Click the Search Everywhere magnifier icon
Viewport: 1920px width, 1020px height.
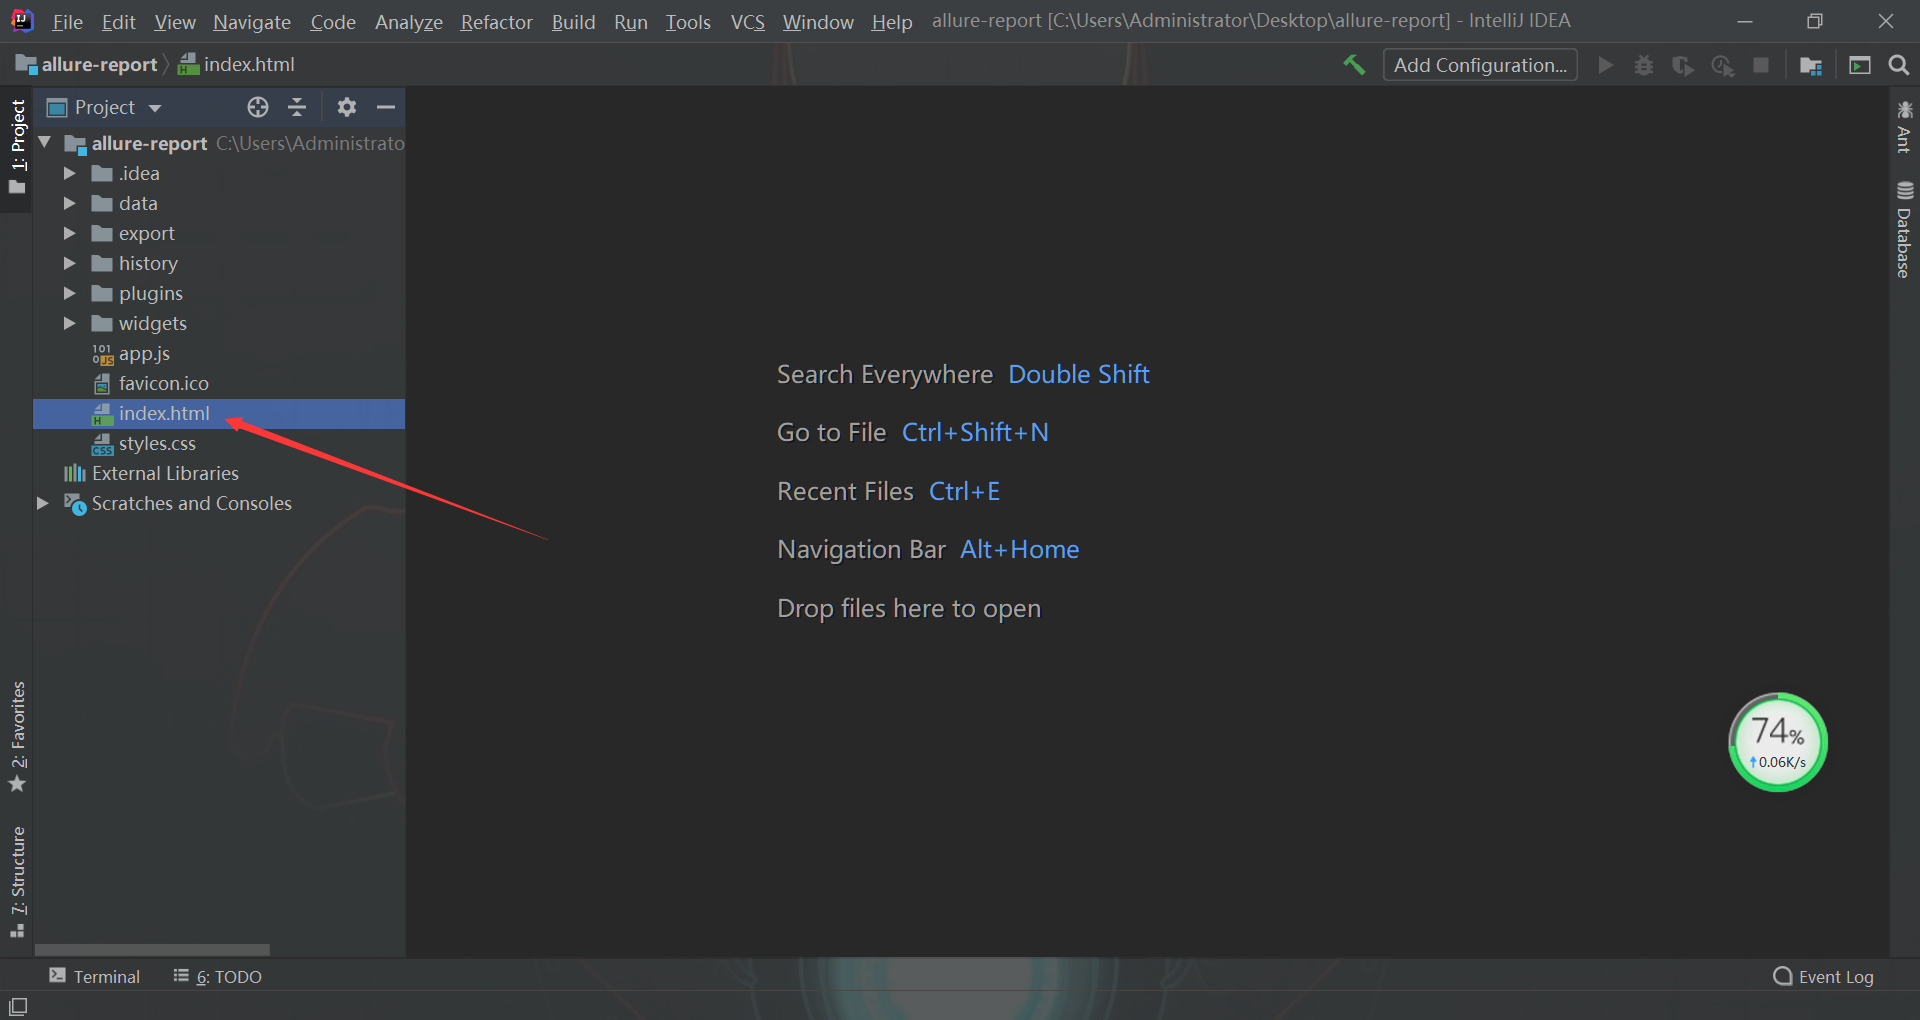point(1899,65)
